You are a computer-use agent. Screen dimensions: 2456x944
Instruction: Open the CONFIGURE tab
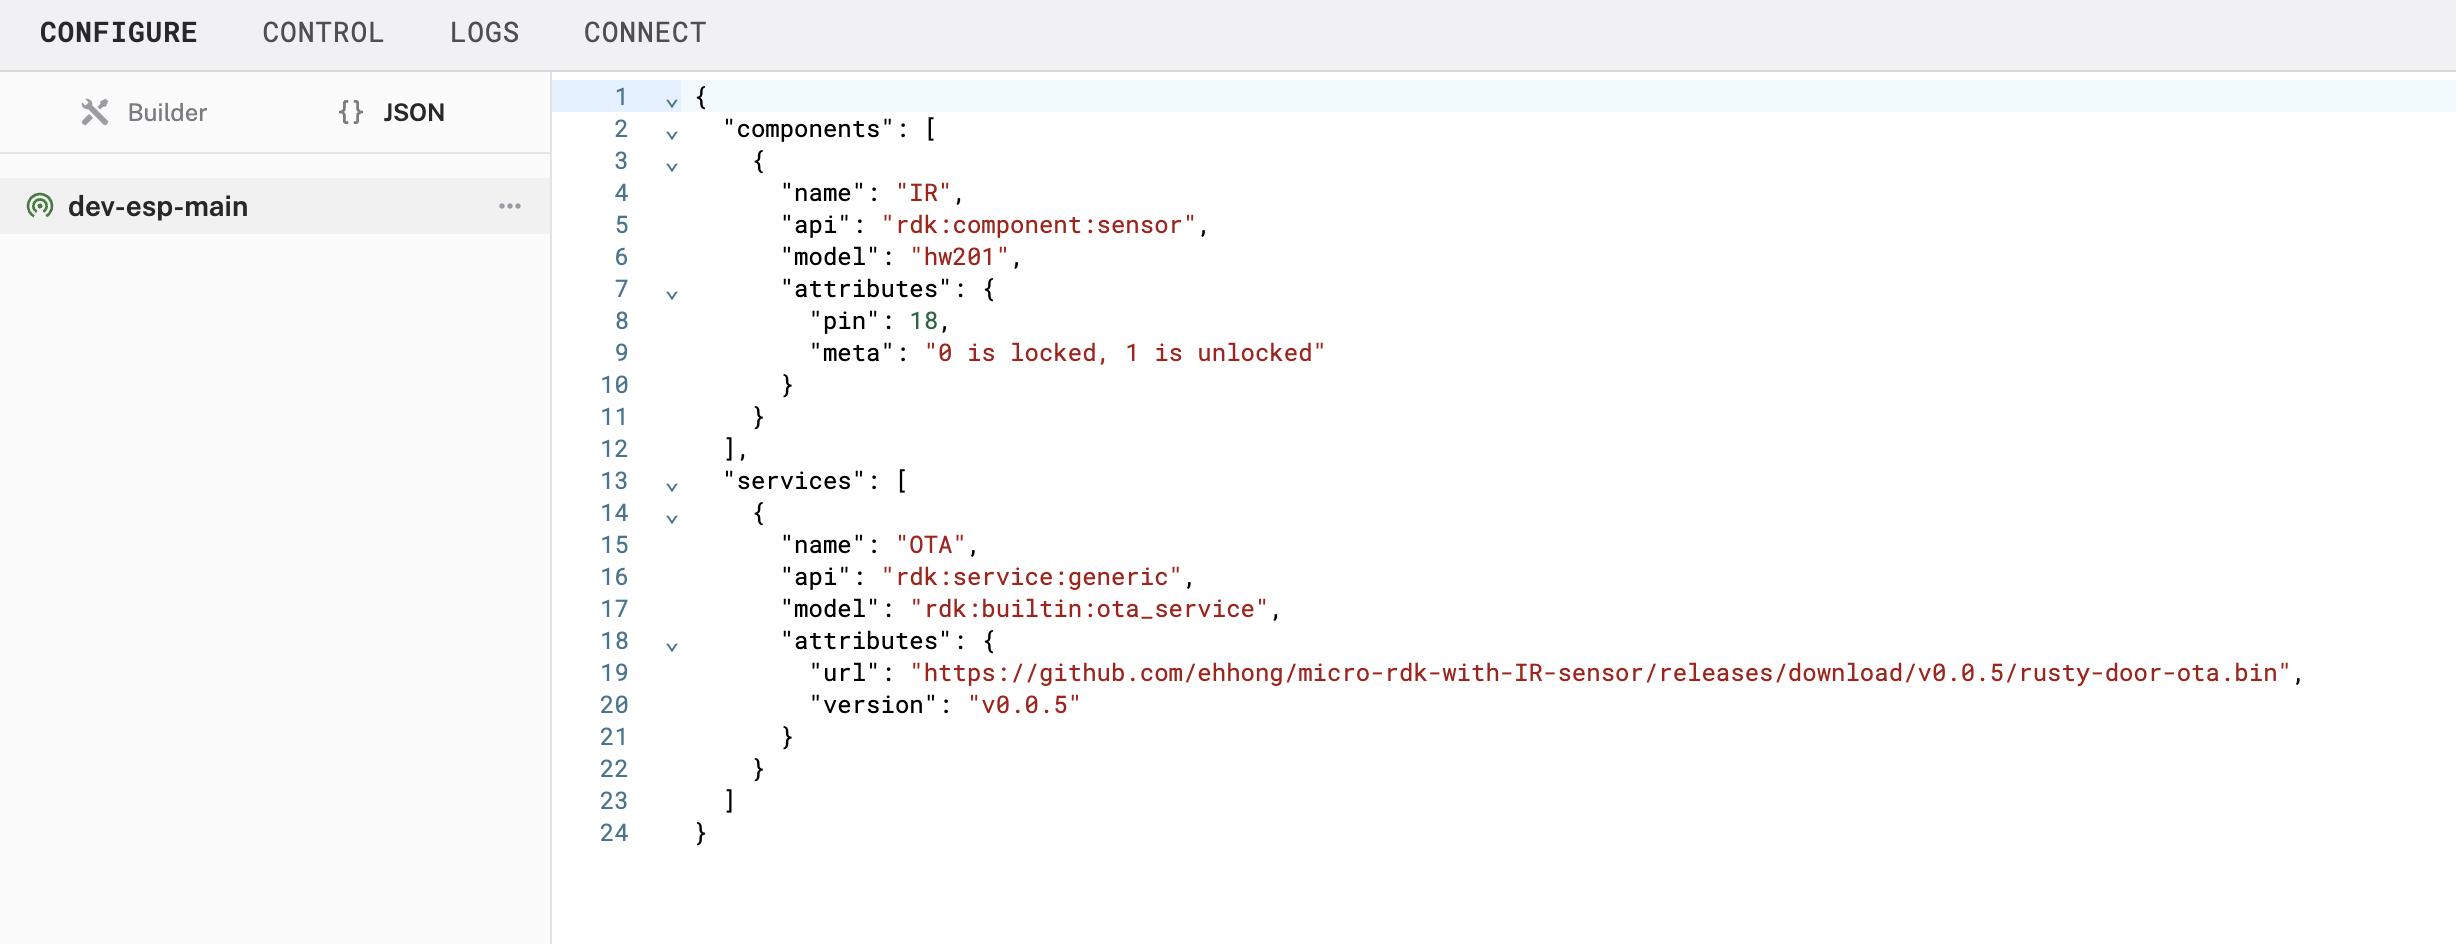pos(118,33)
